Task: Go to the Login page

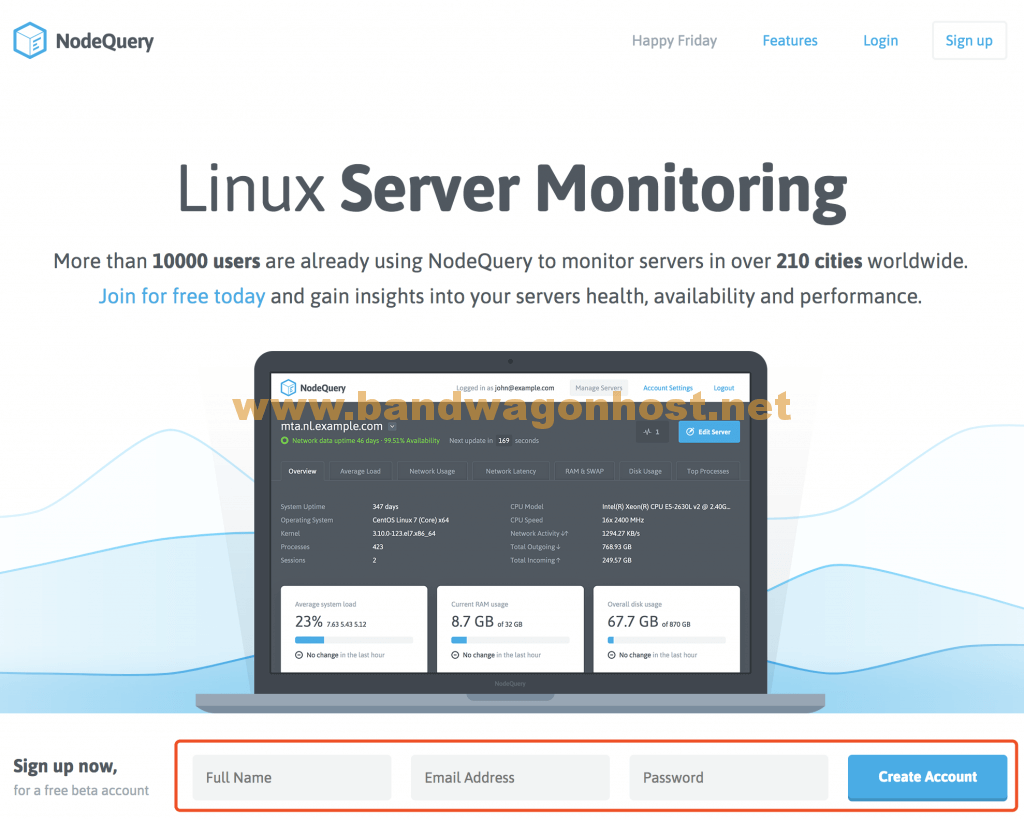Action: (880, 40)
